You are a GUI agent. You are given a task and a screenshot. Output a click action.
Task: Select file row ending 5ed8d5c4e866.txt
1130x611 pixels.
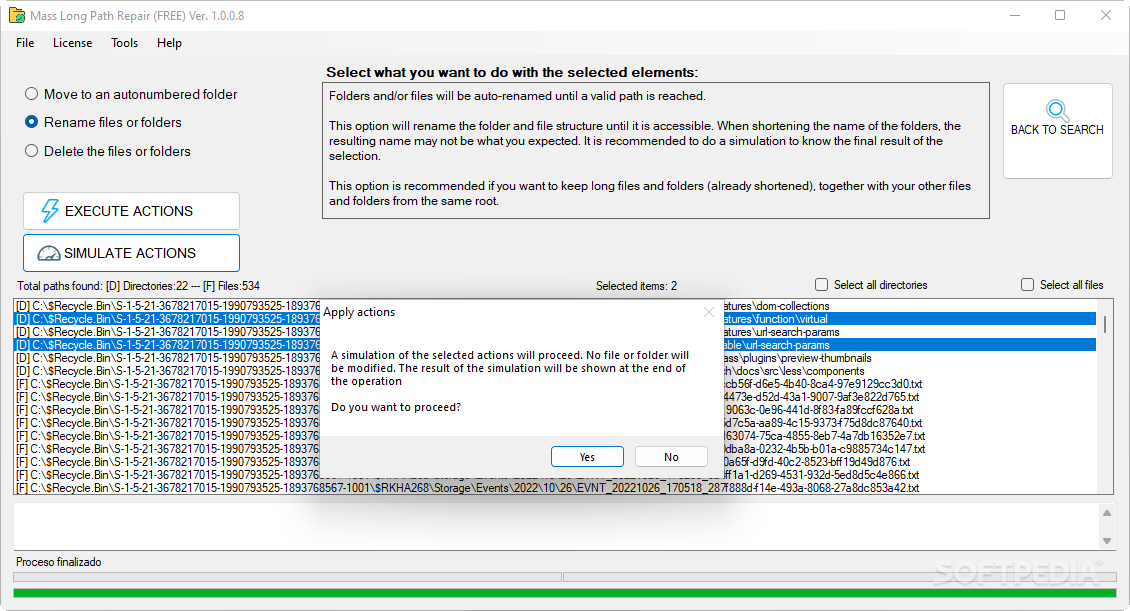(x=556, y=475)
